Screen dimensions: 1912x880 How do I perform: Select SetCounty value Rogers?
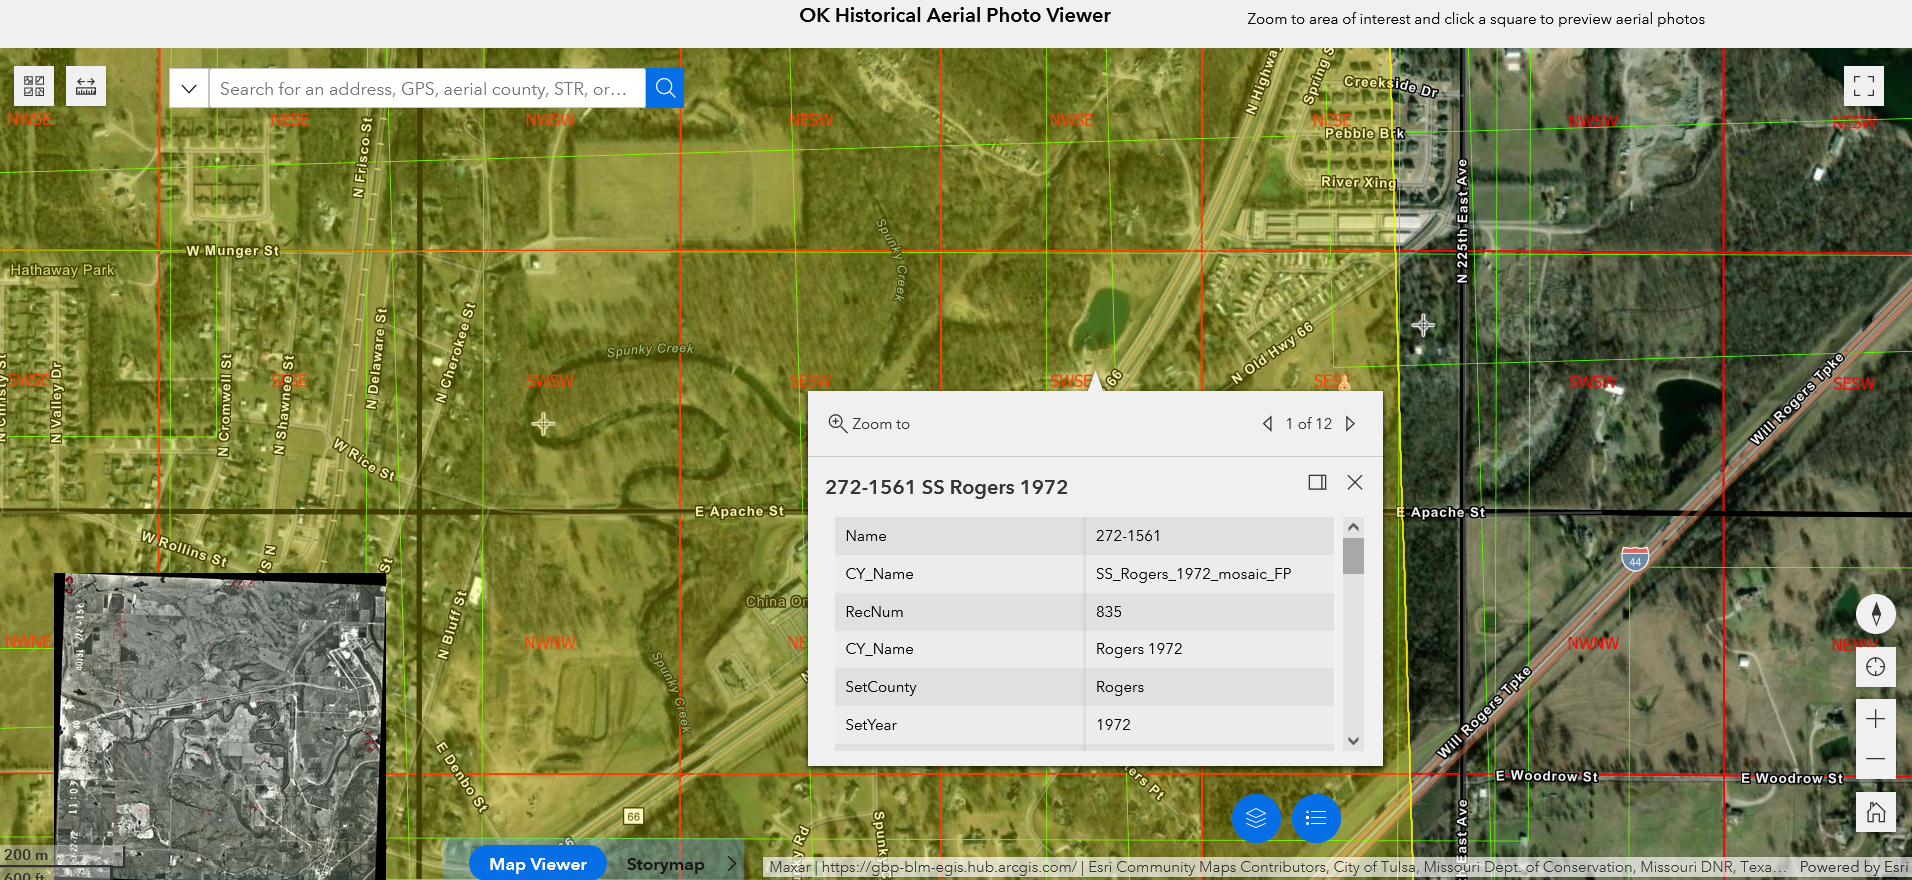[x=1120, y=687]
